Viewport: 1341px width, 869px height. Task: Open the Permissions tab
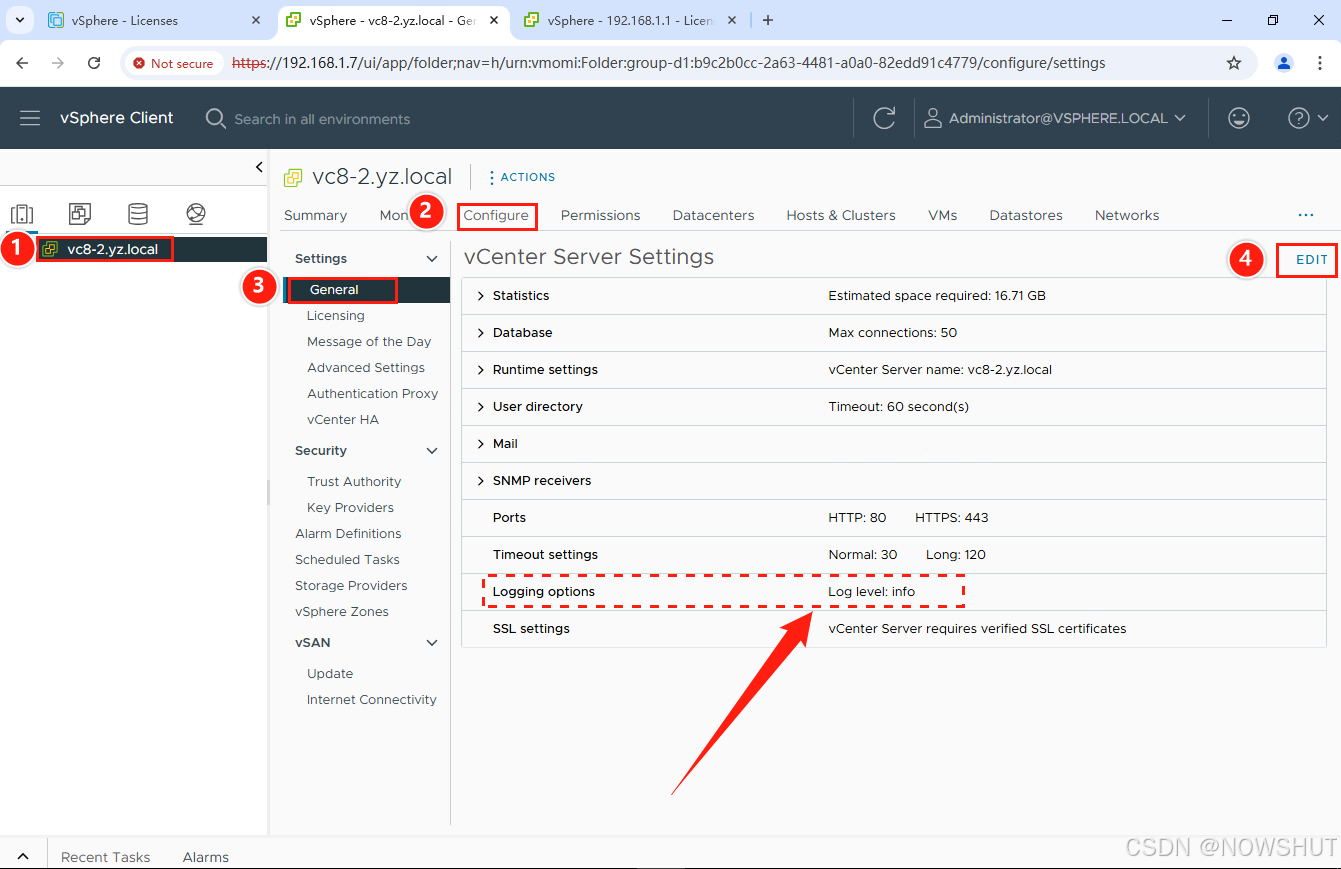point(600,215)
